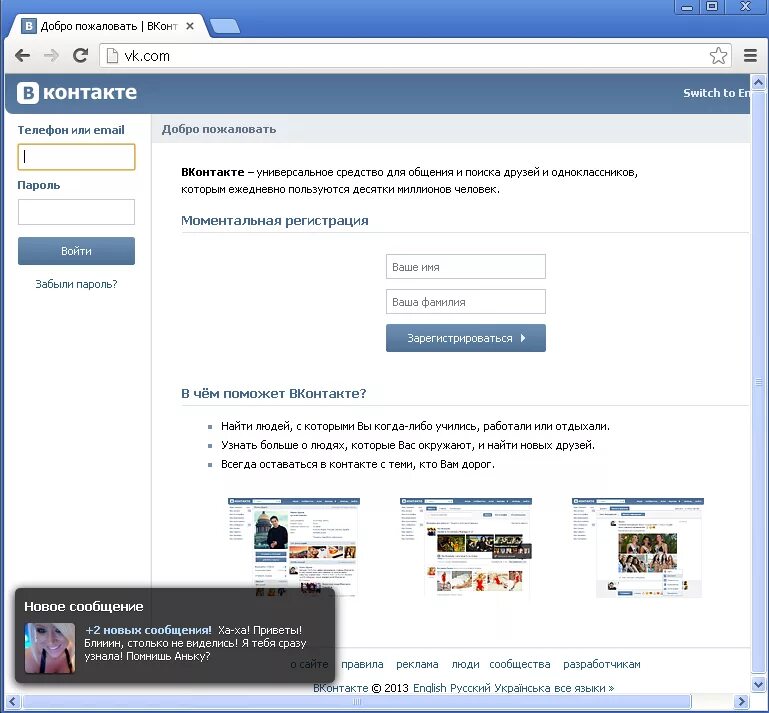The image size is (769, 713).
Task: Reload the page with refresh icon
Action: pyautogui.click(x=80, y=55)
